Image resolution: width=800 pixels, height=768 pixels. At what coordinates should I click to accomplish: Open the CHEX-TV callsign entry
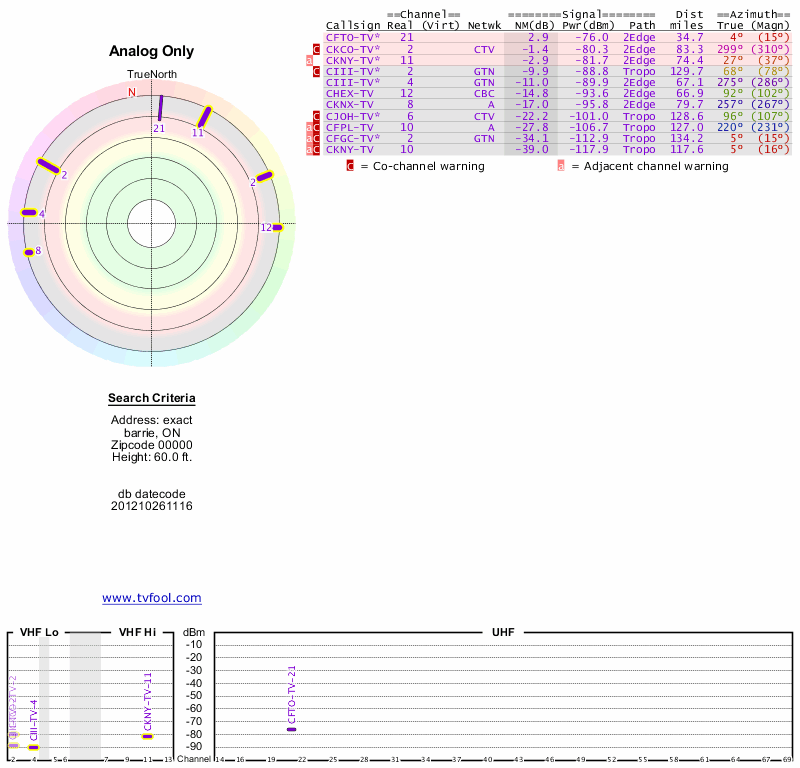(x=348, y=93)
